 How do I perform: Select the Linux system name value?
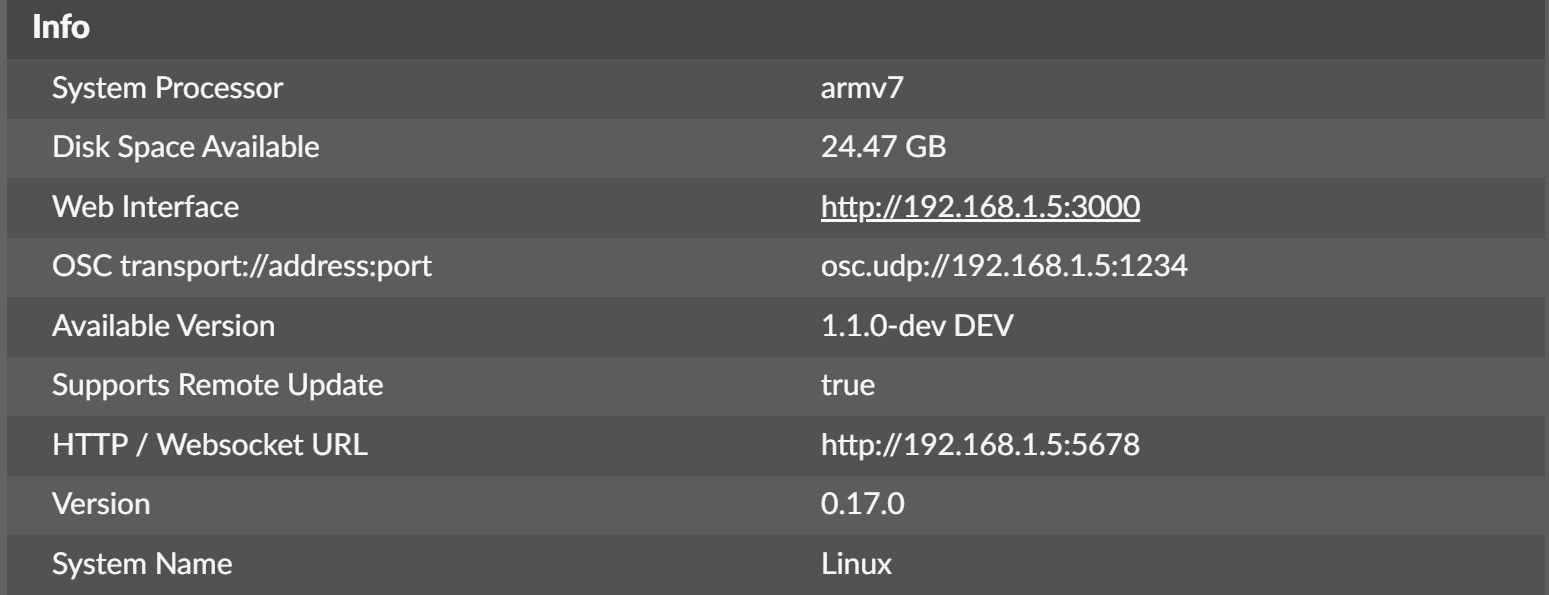tap(856, 564)
